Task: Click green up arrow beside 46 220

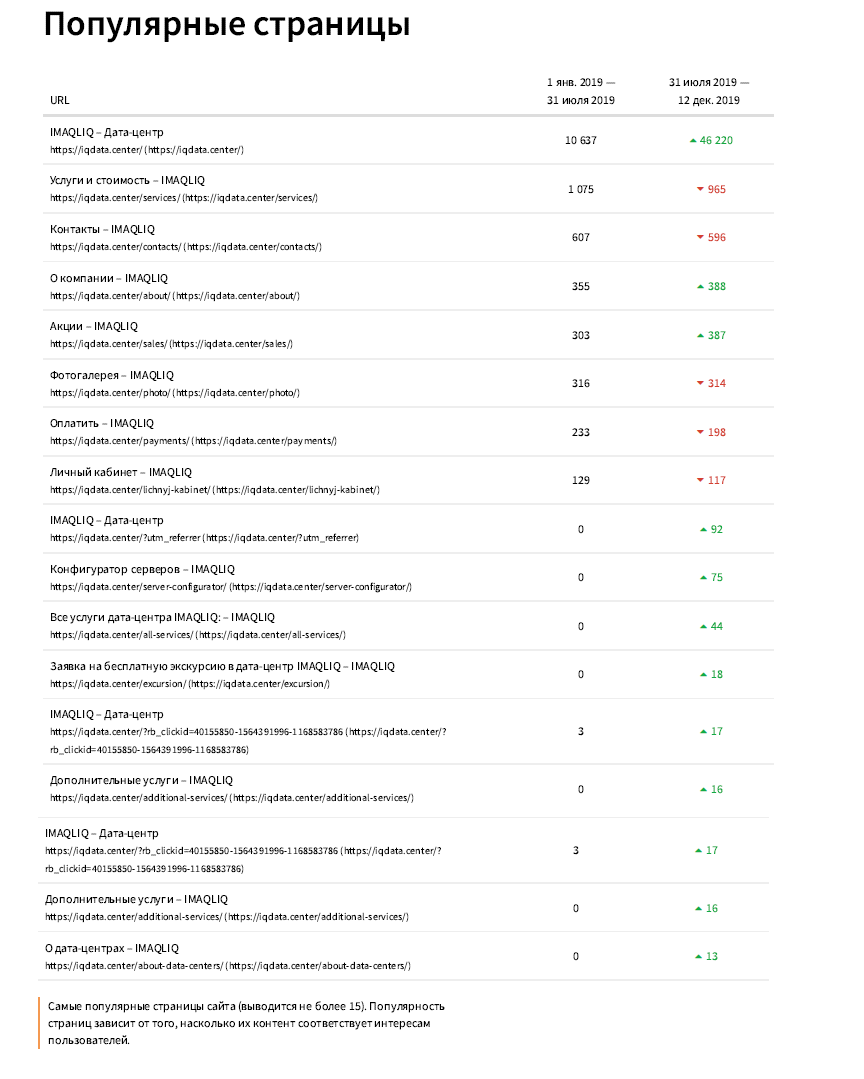Action: point(693,140)
